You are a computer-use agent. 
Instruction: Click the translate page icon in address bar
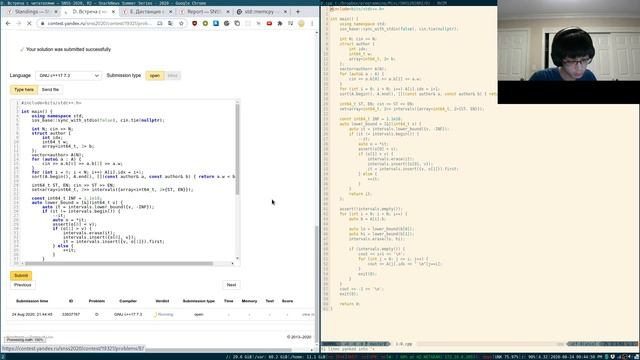coord(171,24)
